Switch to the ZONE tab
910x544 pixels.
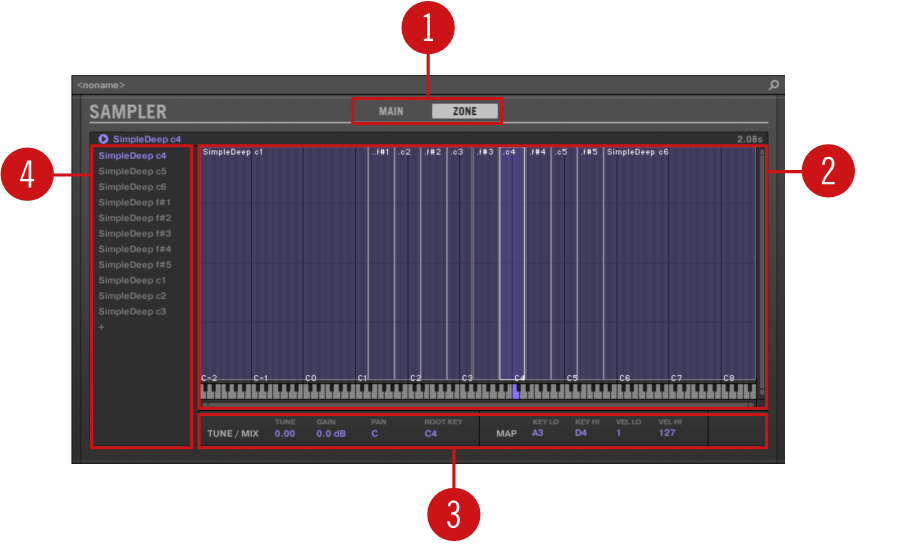pos(465,111)
